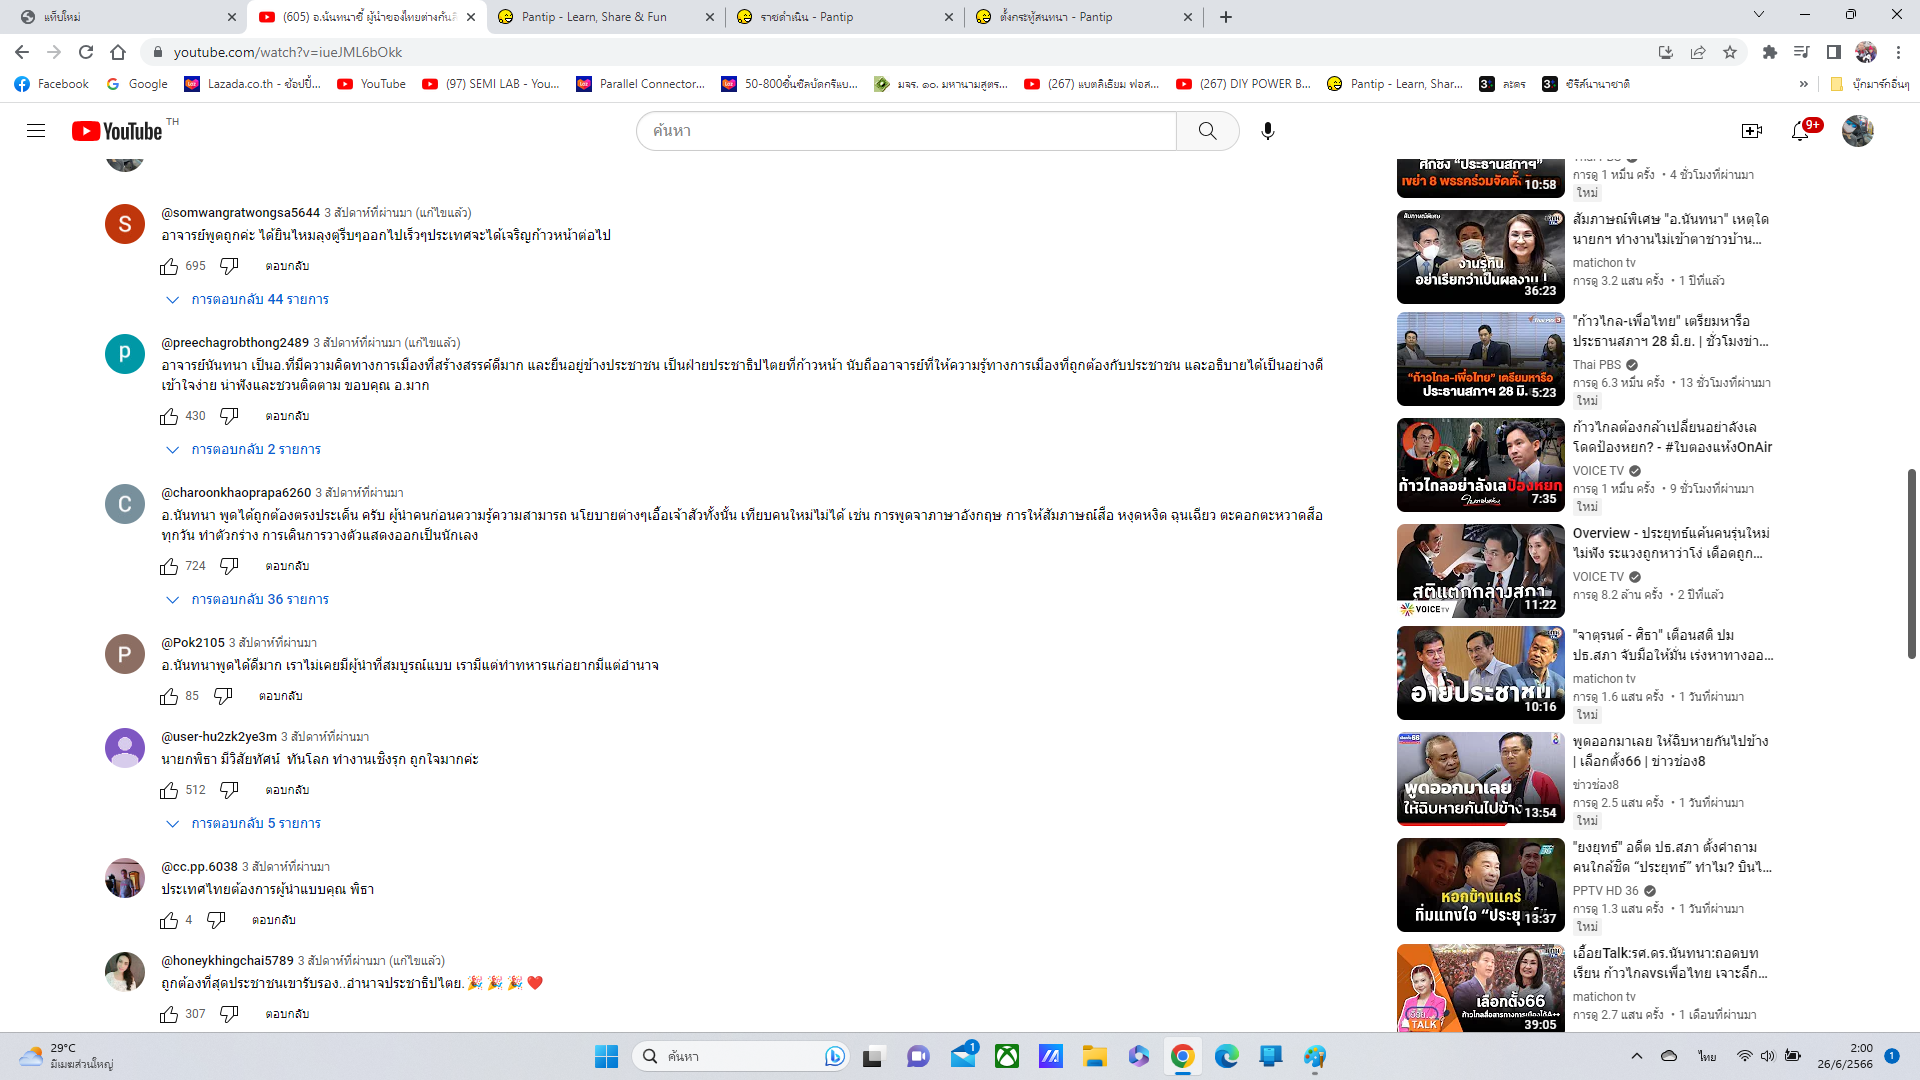
Task: Like the comment by @cc.pp.6038
Action: click(x=169, y=920)
